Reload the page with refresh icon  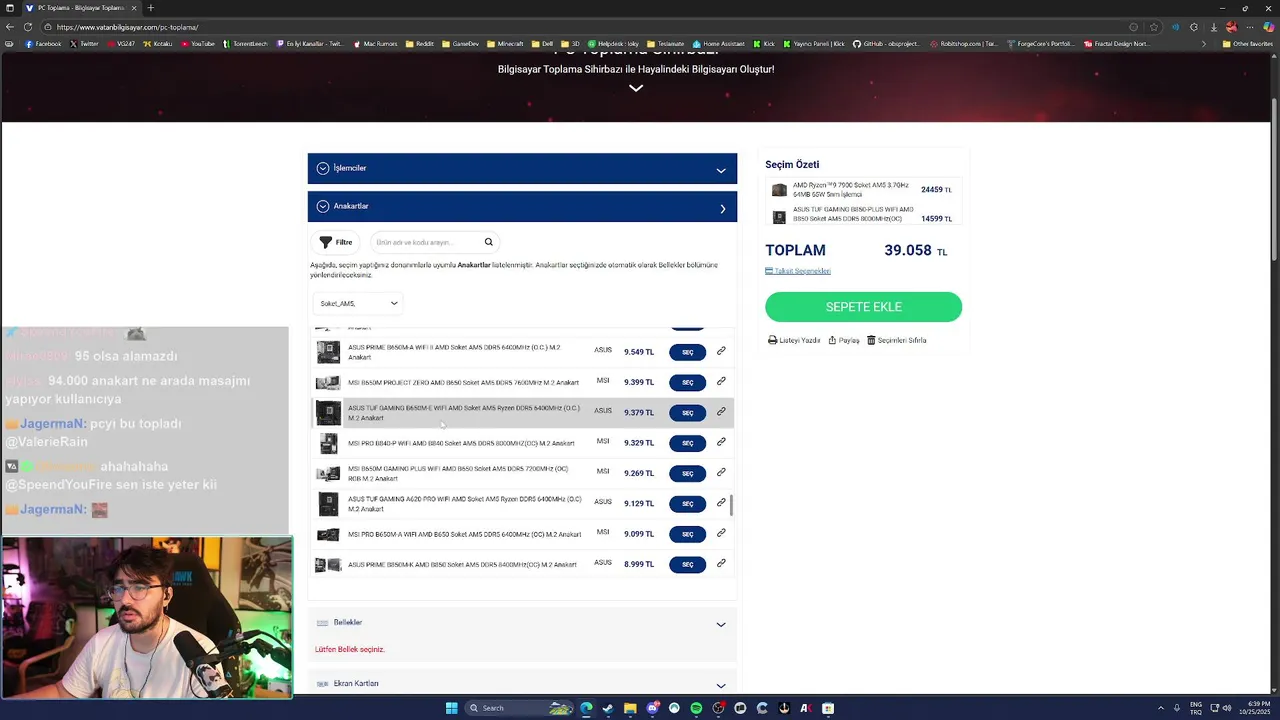[x=28, y=27]
